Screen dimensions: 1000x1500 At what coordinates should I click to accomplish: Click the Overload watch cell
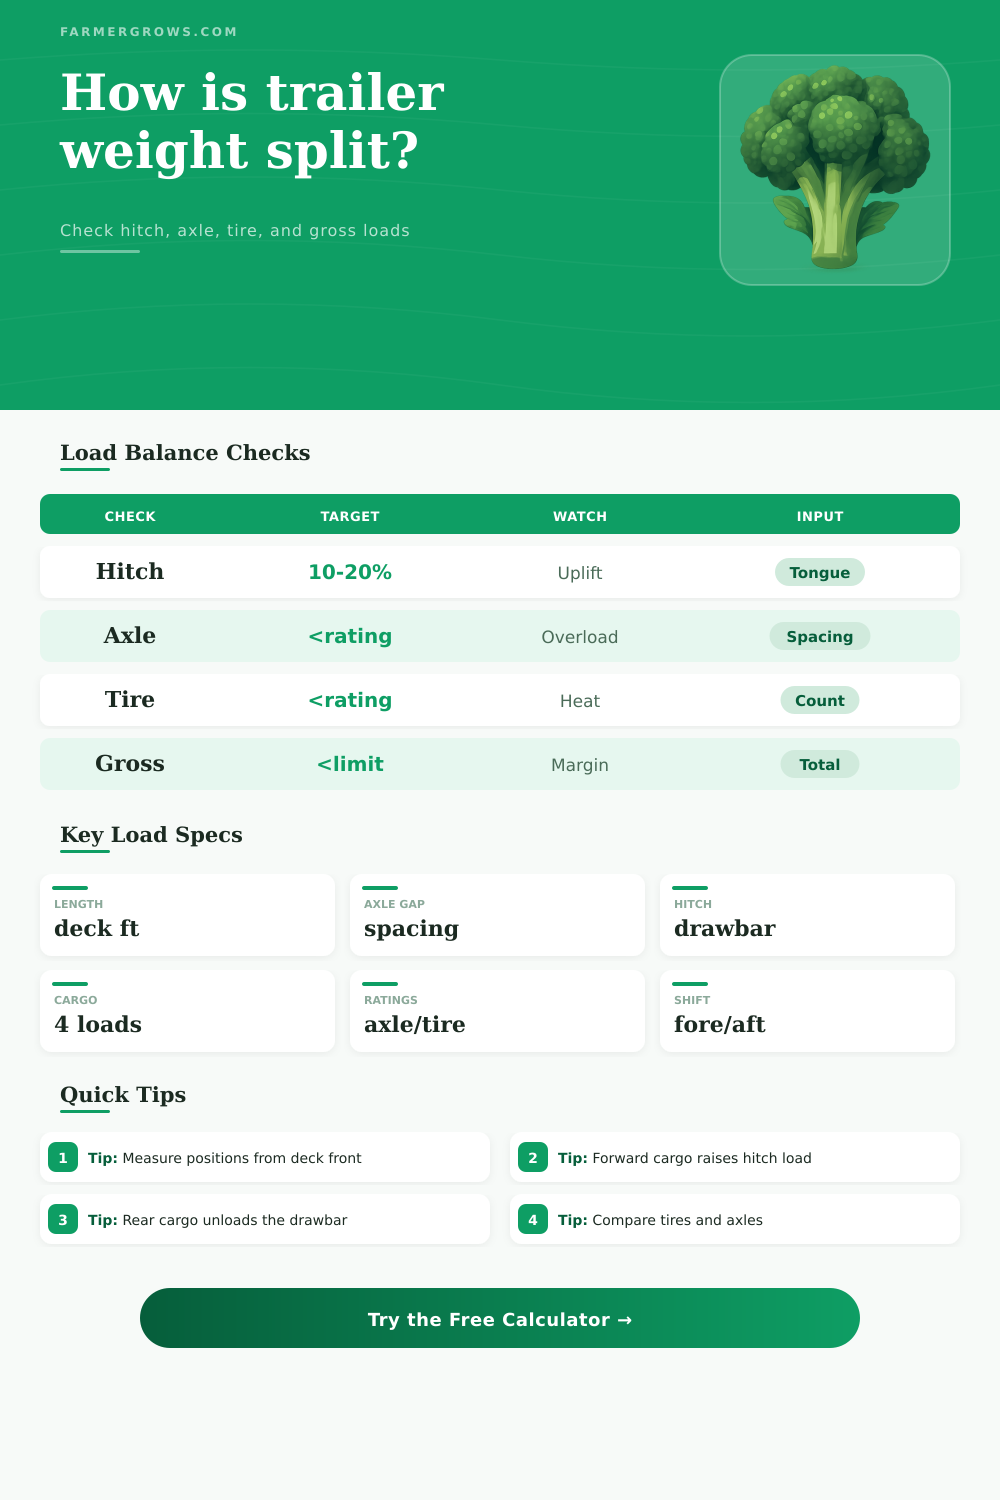[580, 637]
